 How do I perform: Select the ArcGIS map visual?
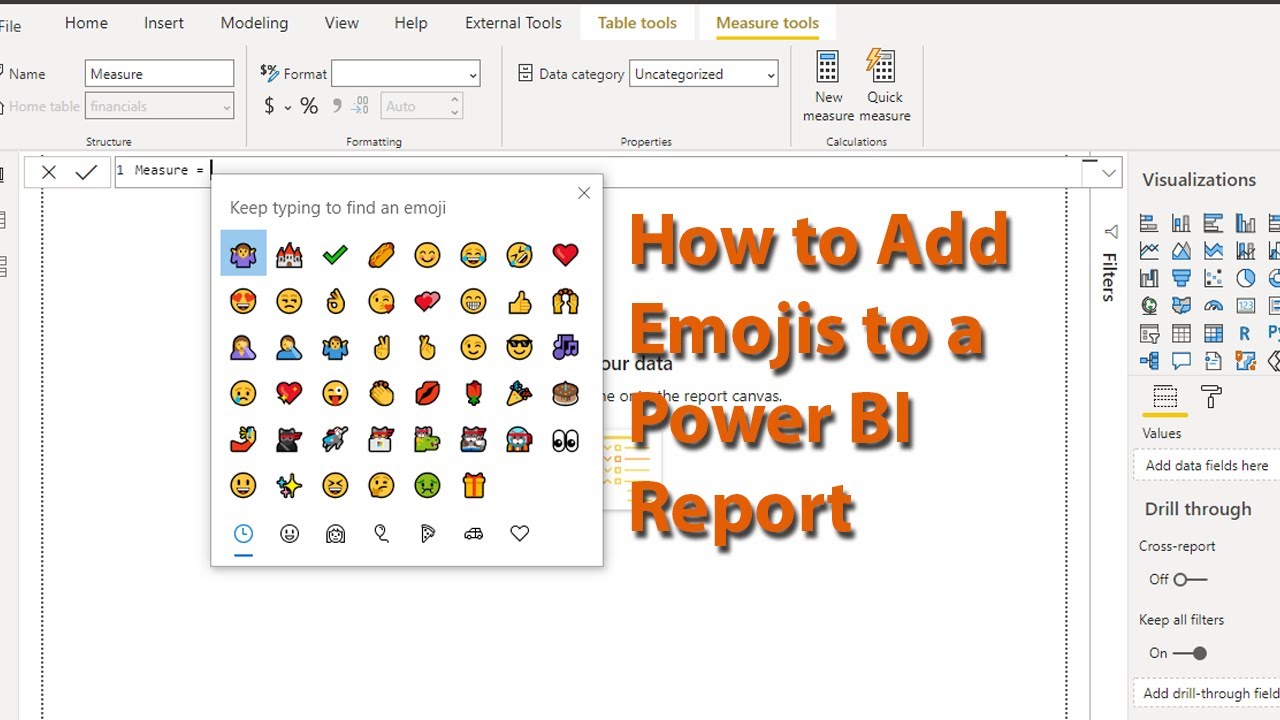[1245, 360]
